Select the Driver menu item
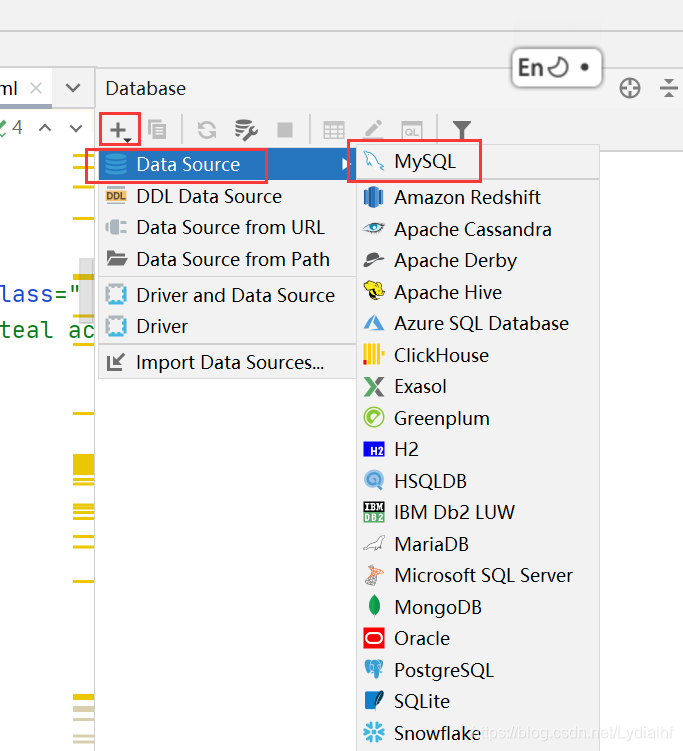 click(228, 326)
